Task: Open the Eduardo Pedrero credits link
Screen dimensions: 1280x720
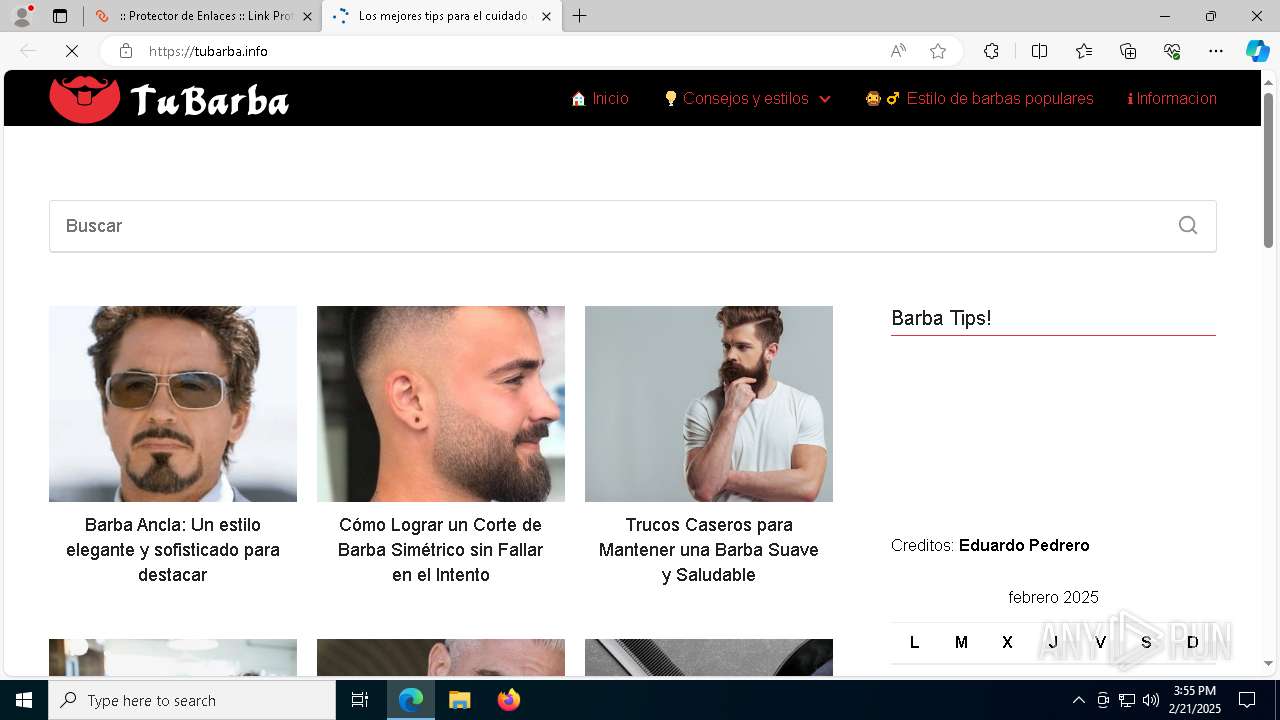Action: click(1024, 545)
